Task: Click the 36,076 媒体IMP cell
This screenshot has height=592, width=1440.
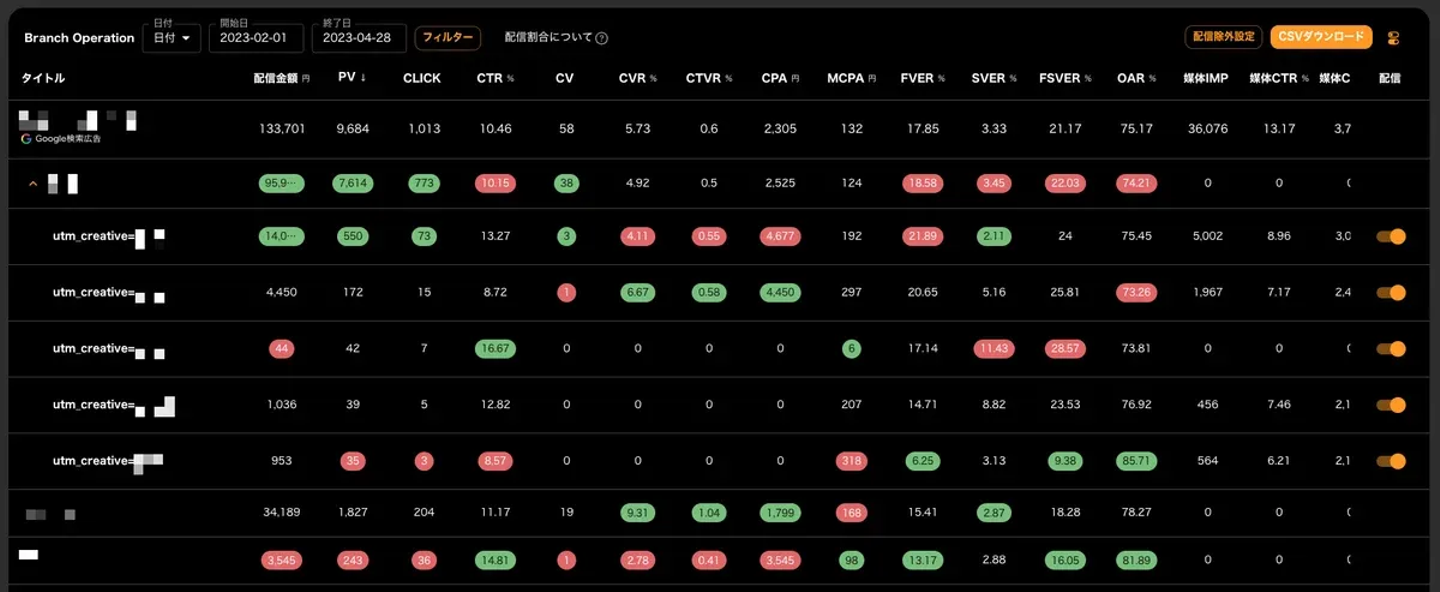Action: point(1207,129)
